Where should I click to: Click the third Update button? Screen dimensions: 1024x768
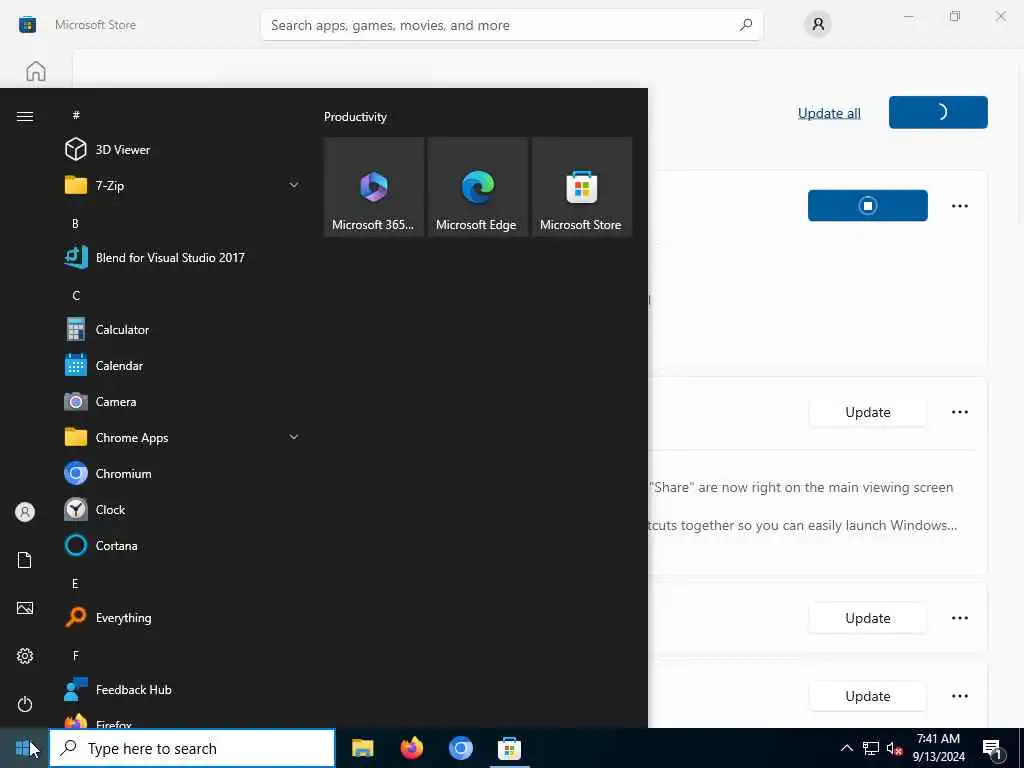(867, 696)
